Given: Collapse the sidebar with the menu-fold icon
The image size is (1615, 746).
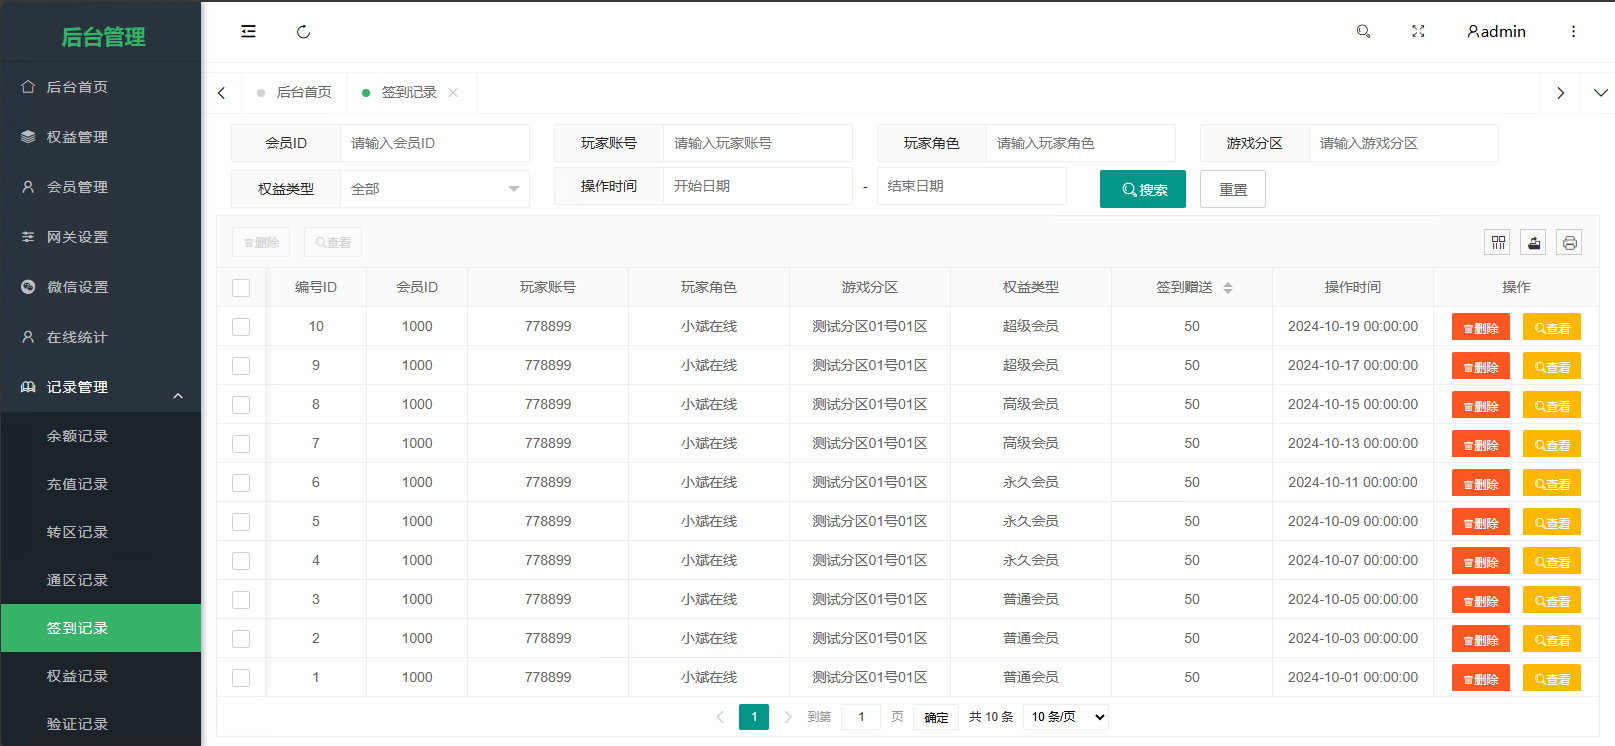Looking at the screenshot, I should click(x=248, y=32).
